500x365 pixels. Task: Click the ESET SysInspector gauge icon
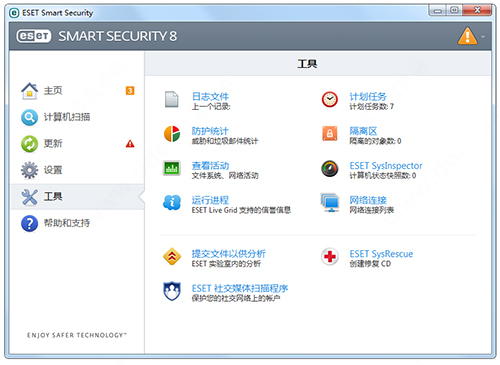329,168
